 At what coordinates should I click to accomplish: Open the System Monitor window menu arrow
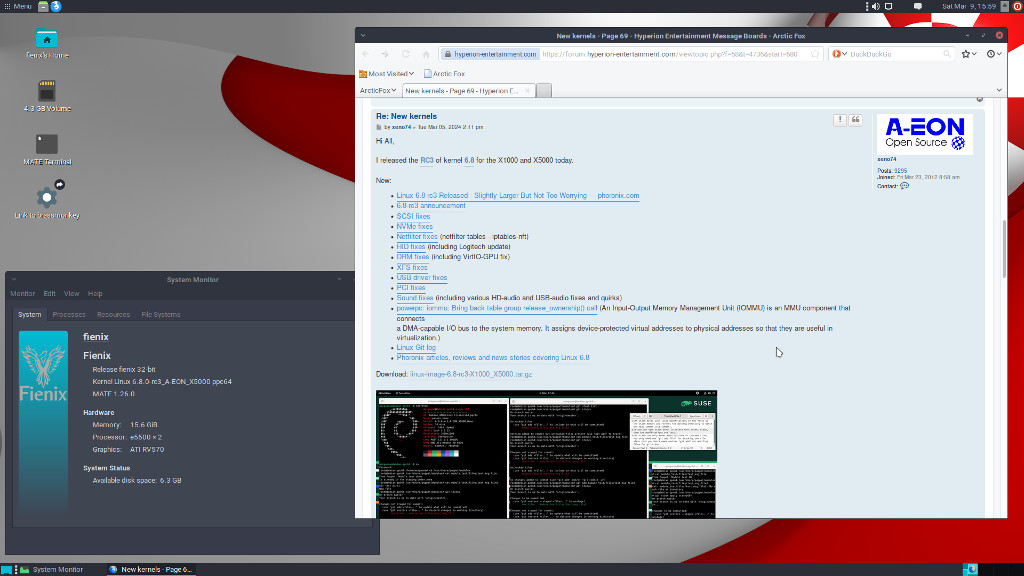point(14,280)
